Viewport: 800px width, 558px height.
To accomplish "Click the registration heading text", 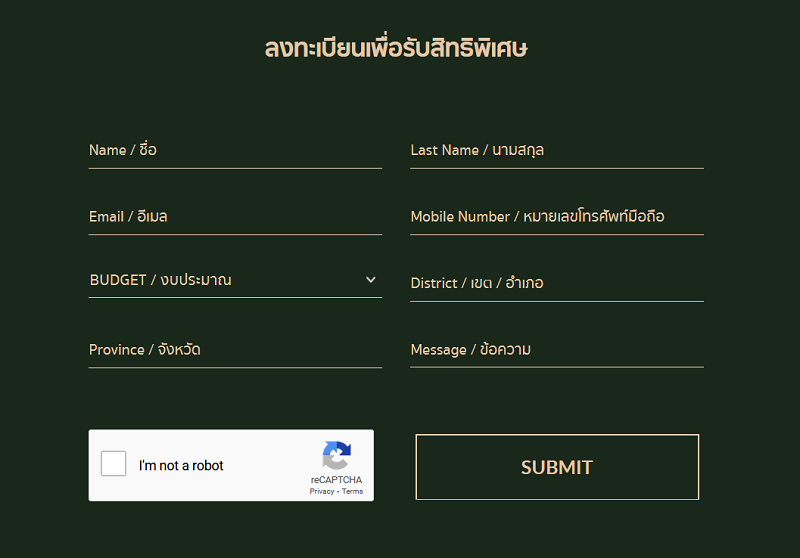I will tap(396, 48).
